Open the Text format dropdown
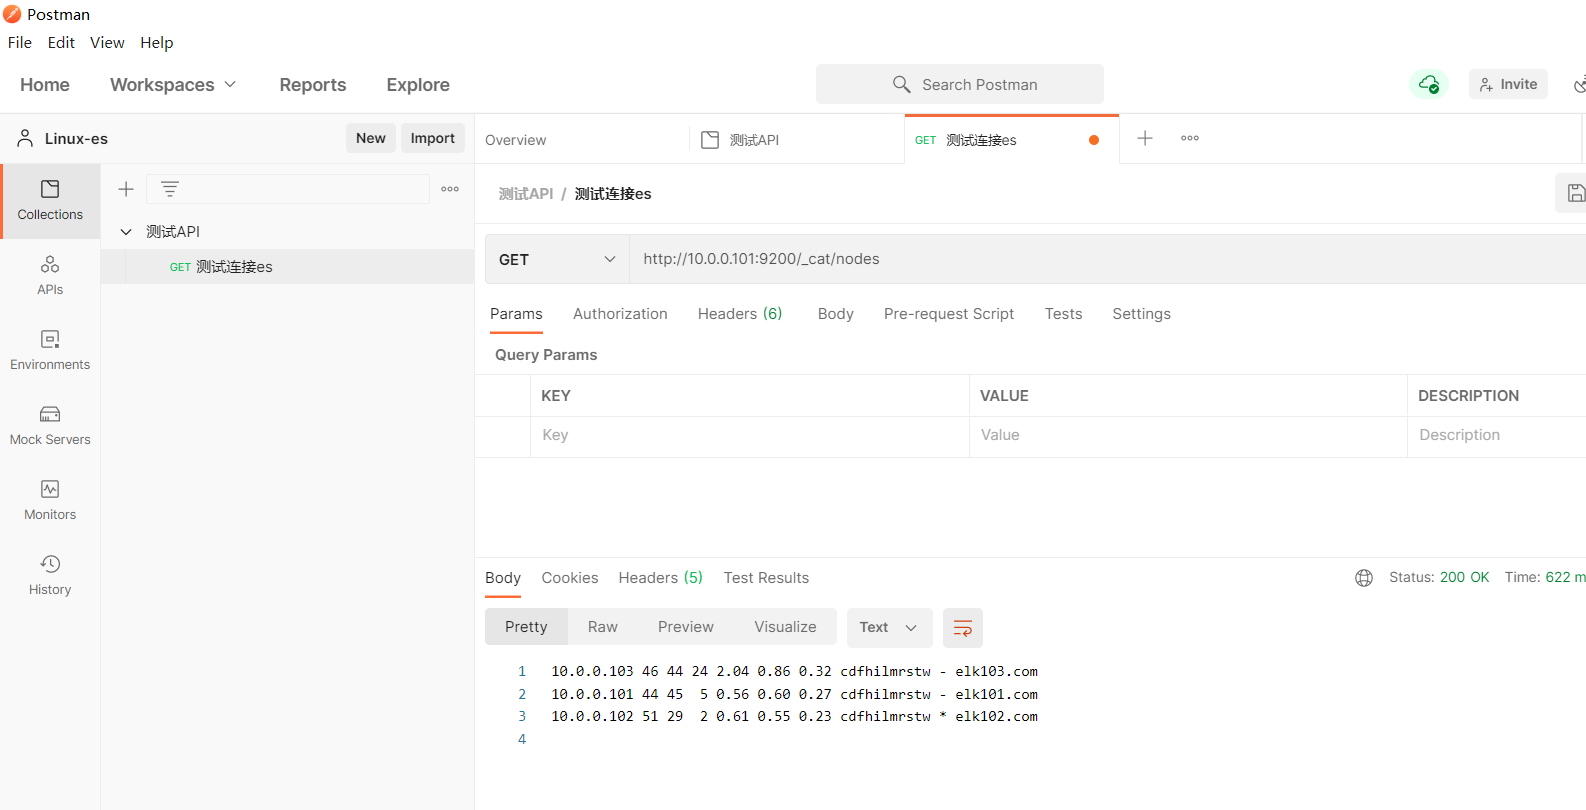 (889, 628)
